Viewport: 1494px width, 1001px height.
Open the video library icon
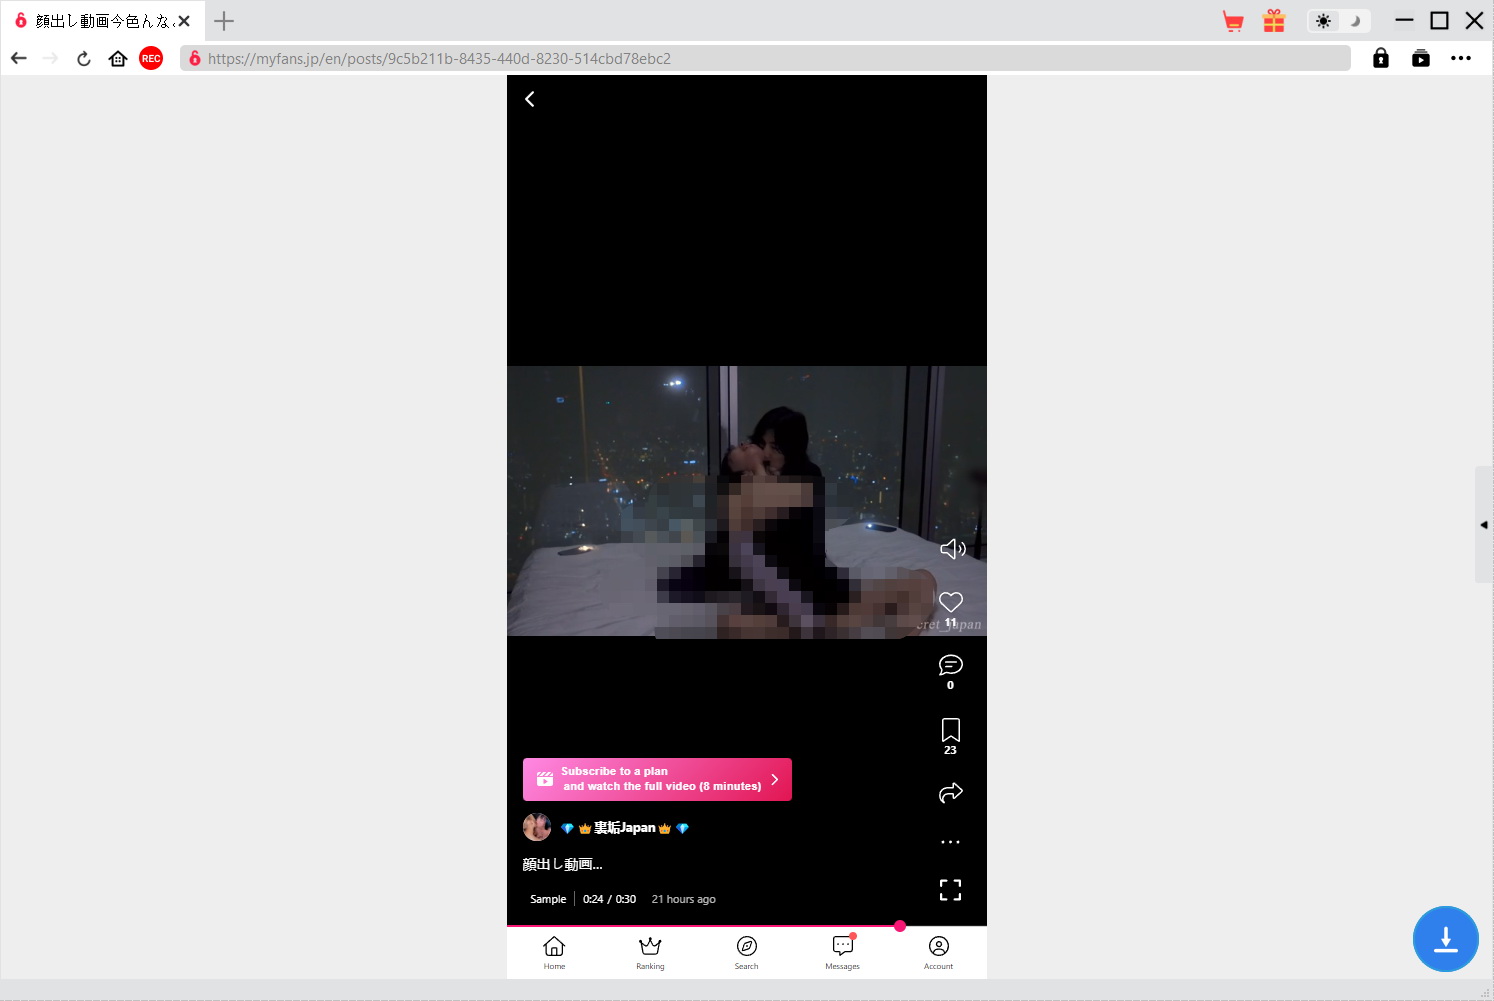[1421, 58]
